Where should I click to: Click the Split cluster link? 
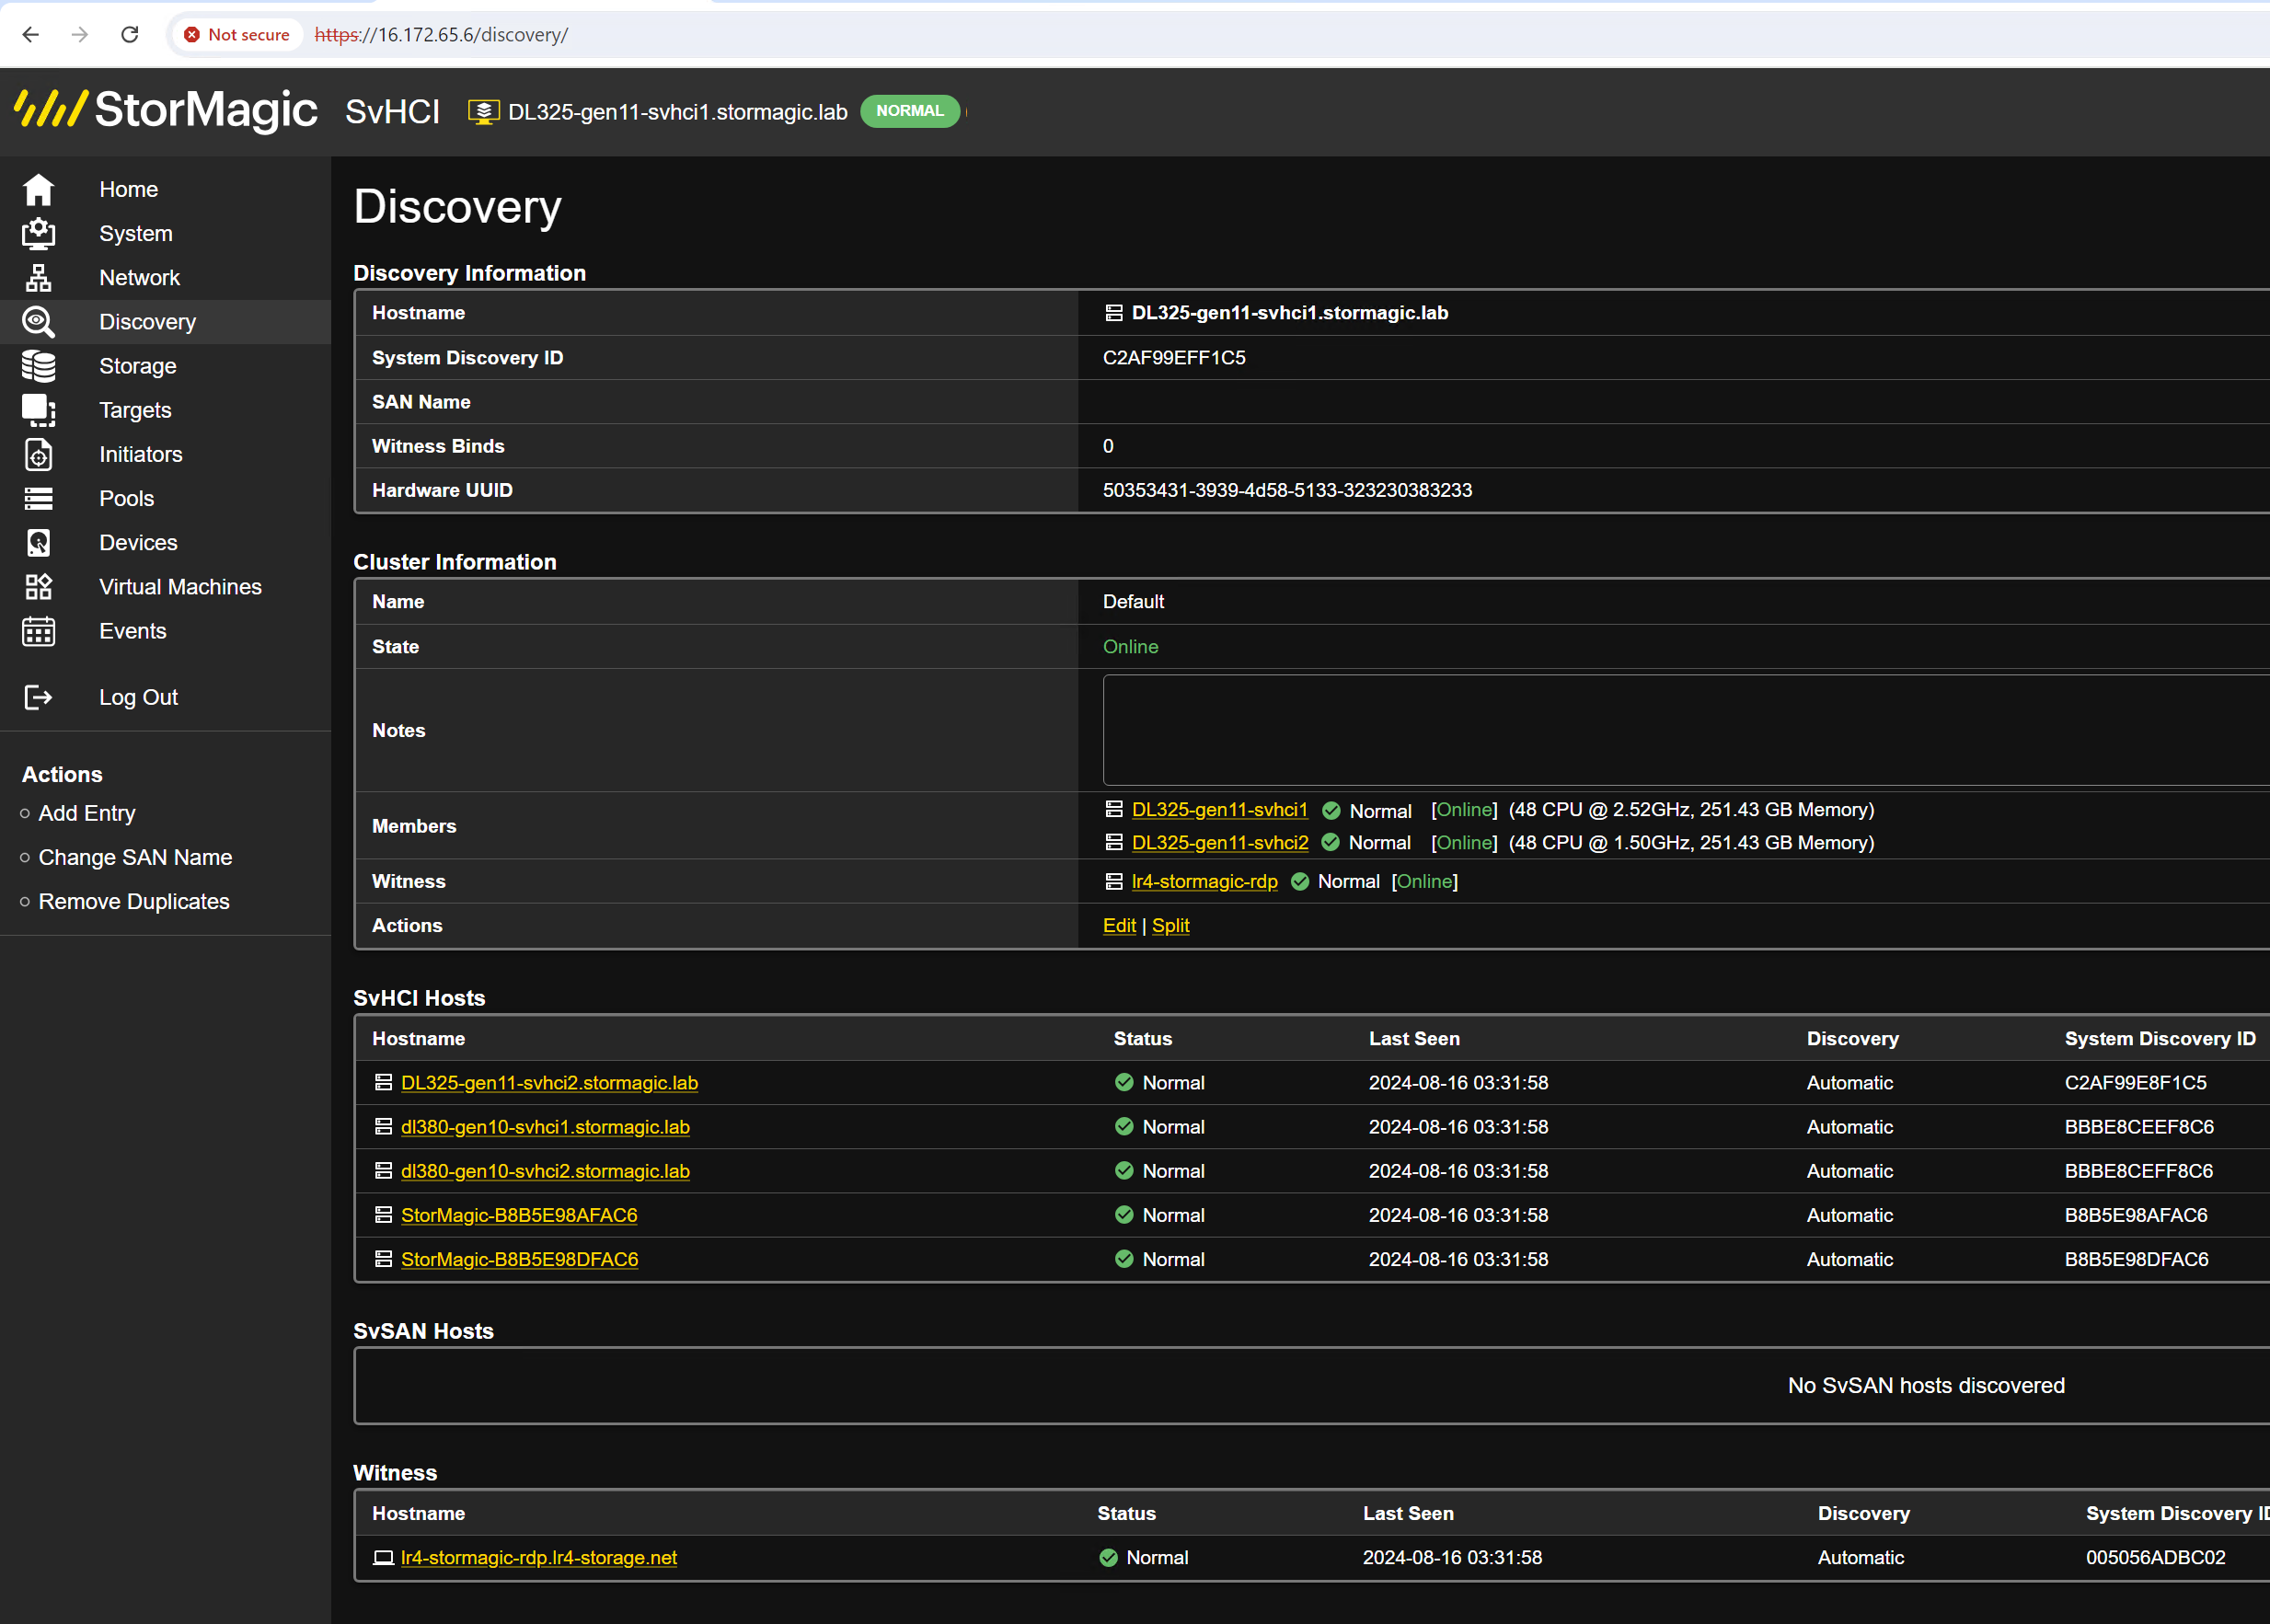click(x=1170, y=925)
